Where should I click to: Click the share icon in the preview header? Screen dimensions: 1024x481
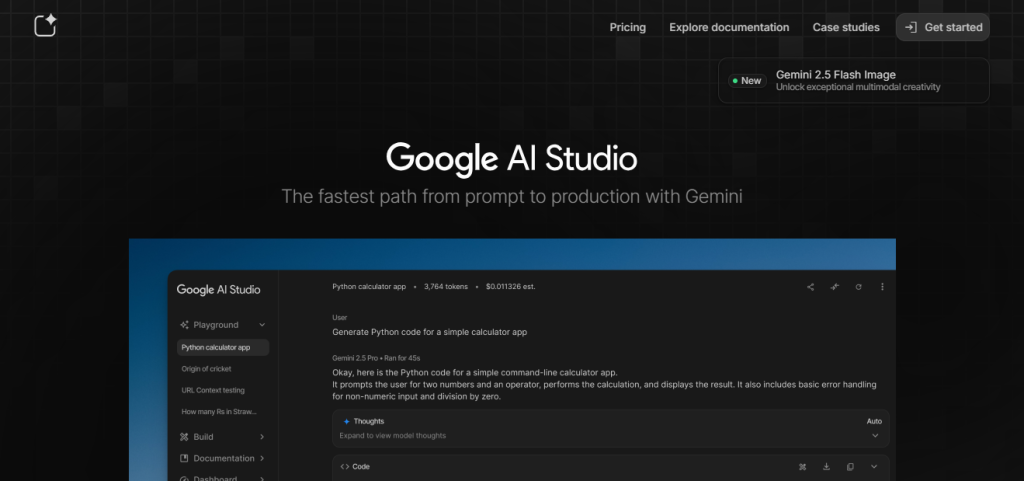click(810, 287)
